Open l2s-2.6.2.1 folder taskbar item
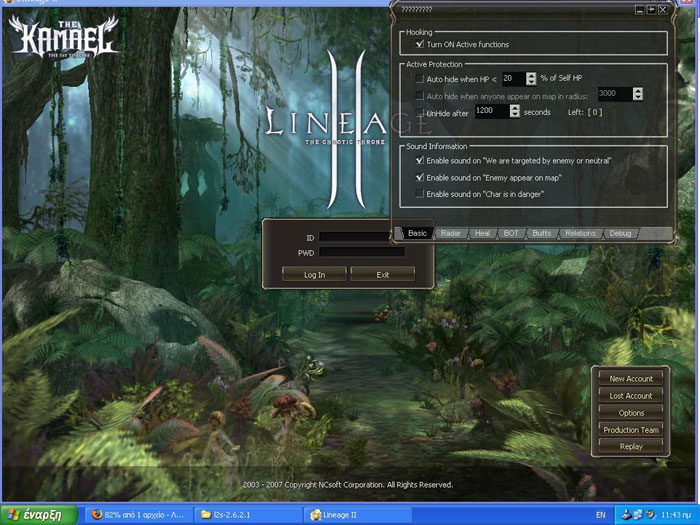 click(248, 515)
